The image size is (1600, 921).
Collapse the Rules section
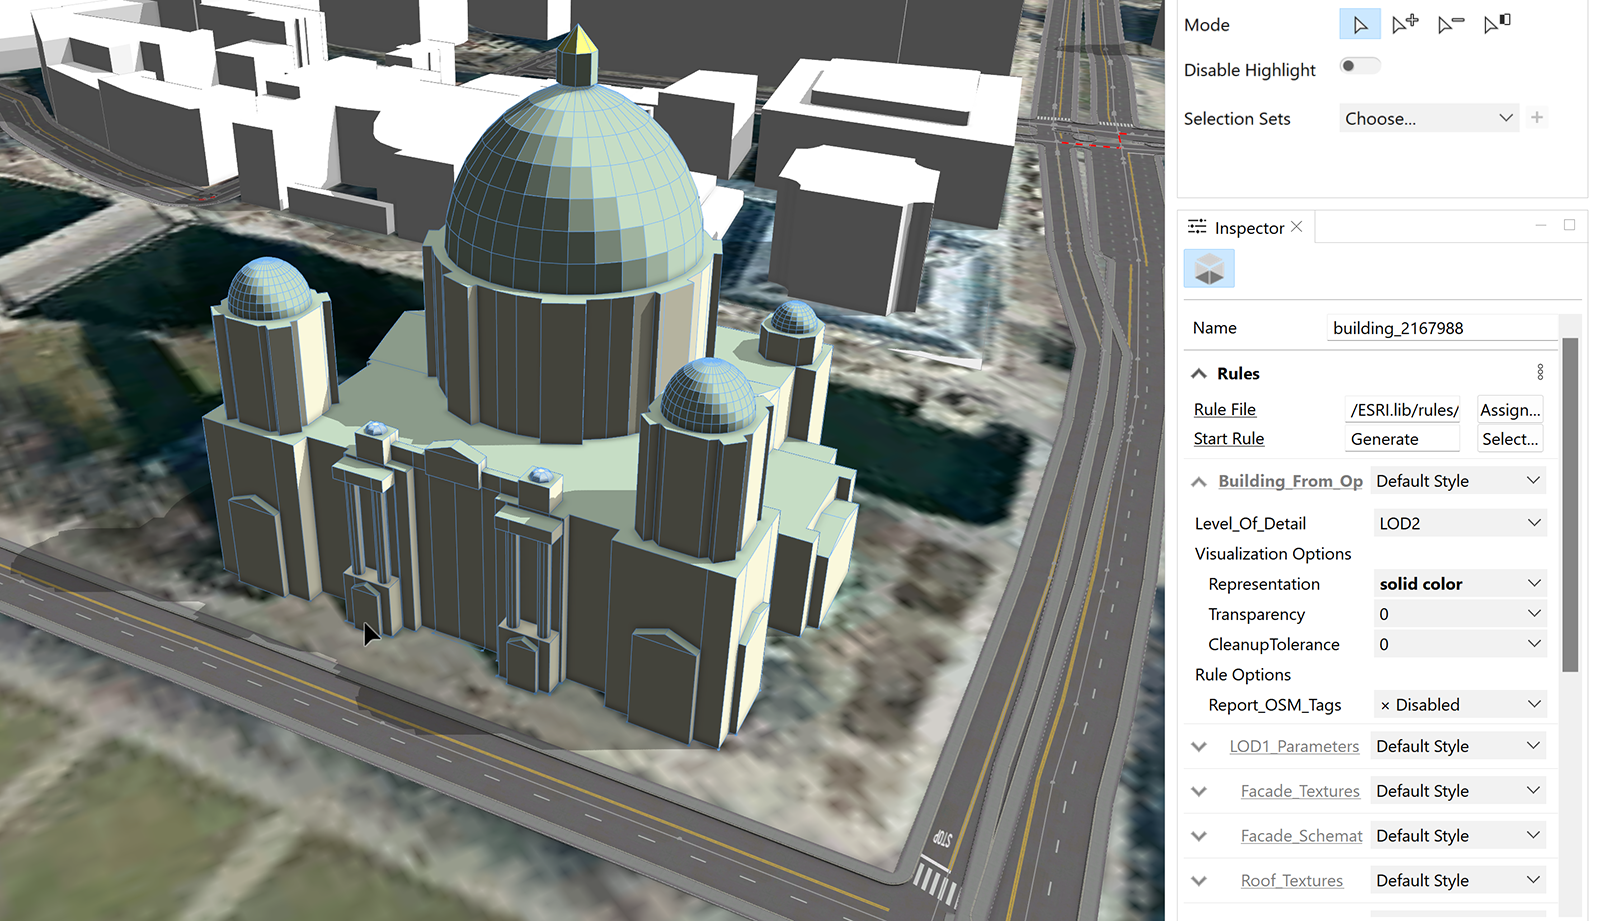coord(1199,374)
